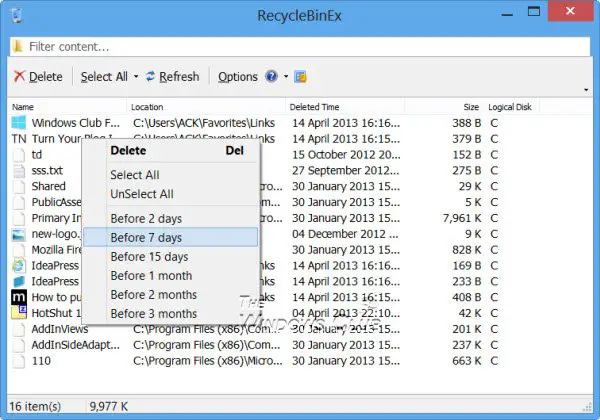Click the Windows logo icon of Windows Club F...
Screen dimensions: 600x420
[19, 123]
